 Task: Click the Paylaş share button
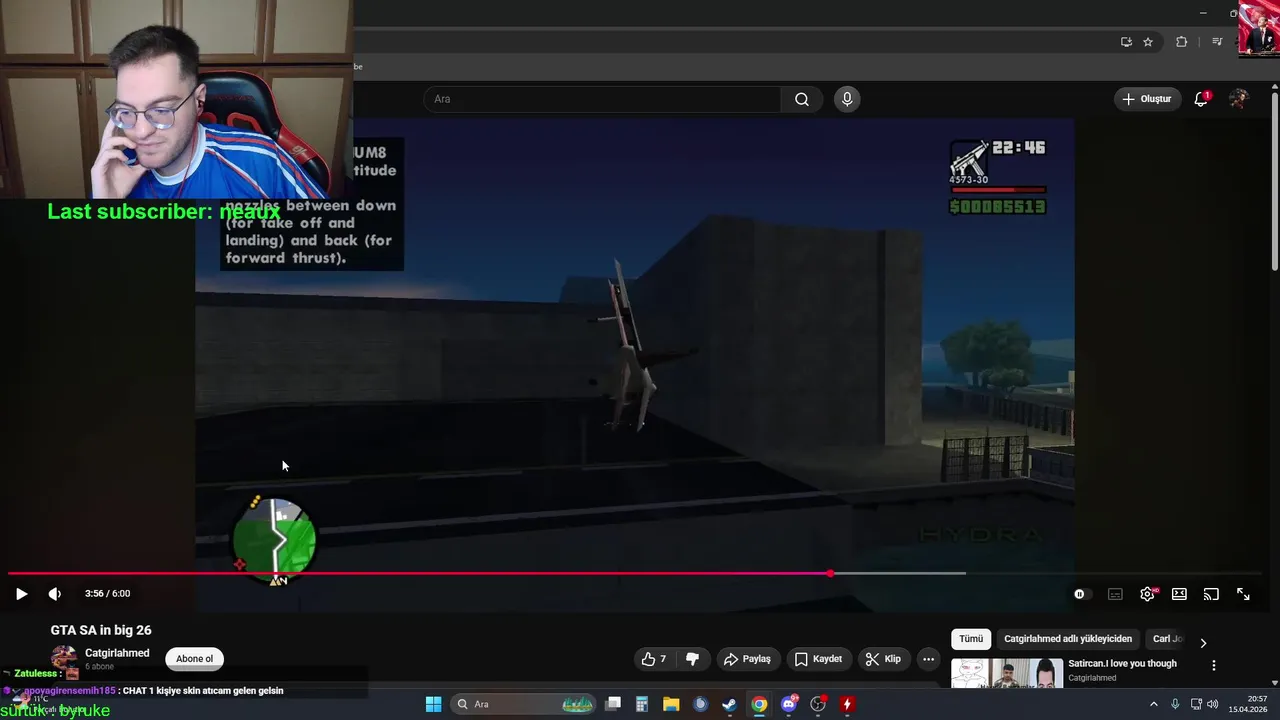(x=747, y=659)
